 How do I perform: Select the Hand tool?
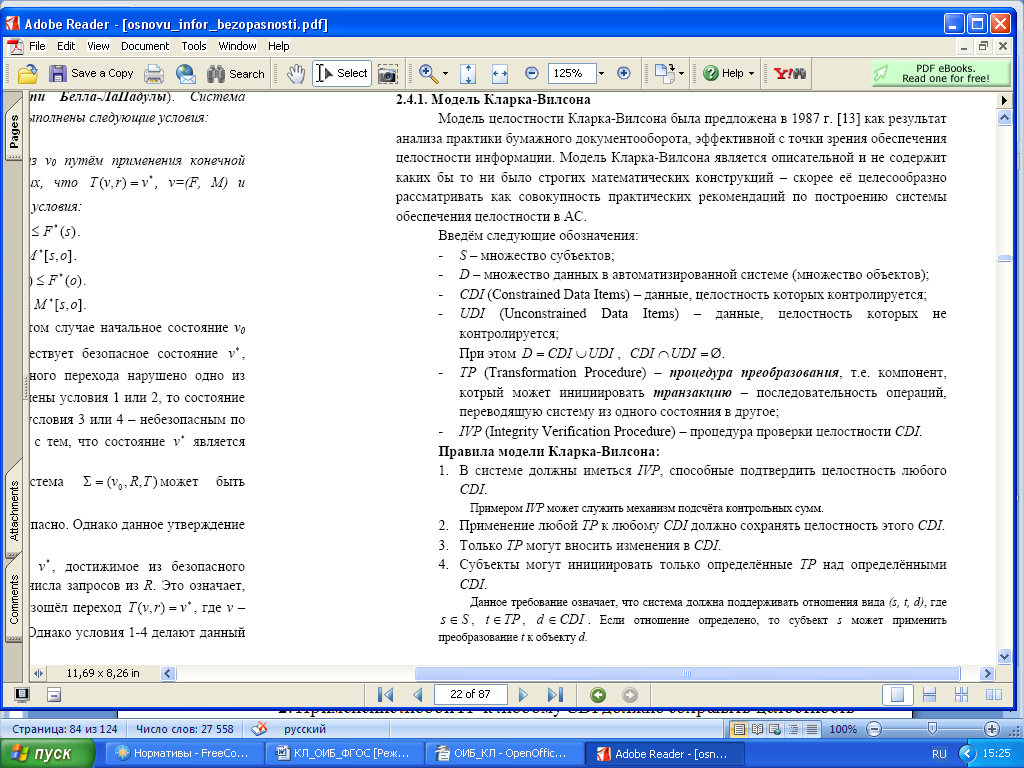[x=296, y=74]
